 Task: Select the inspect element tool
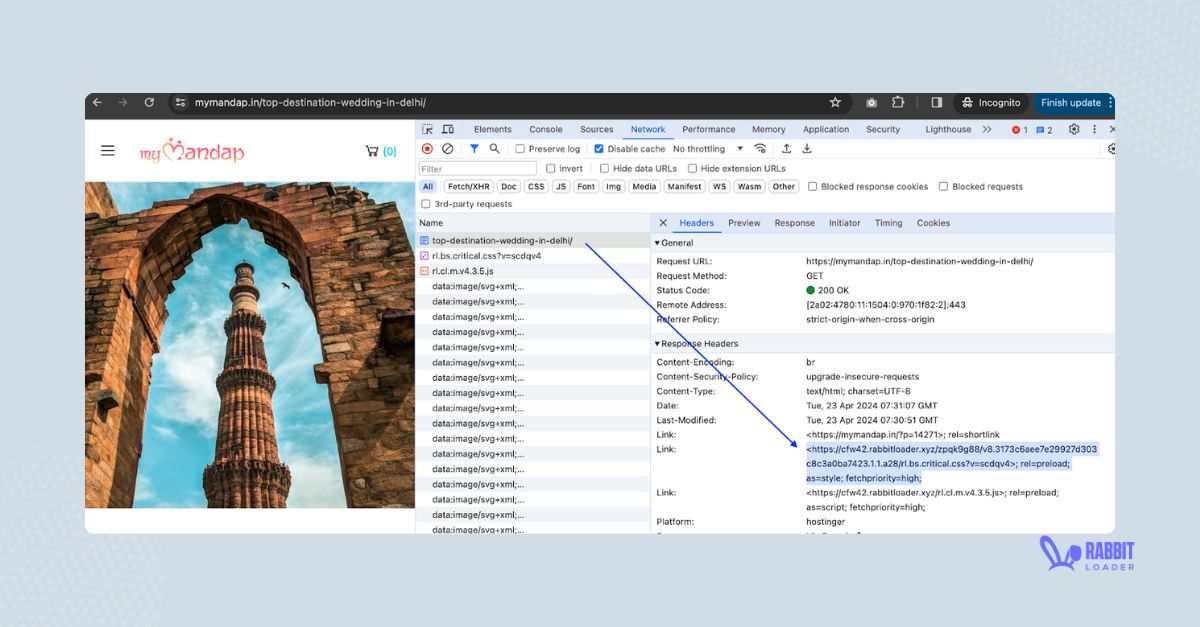(428, 129)
